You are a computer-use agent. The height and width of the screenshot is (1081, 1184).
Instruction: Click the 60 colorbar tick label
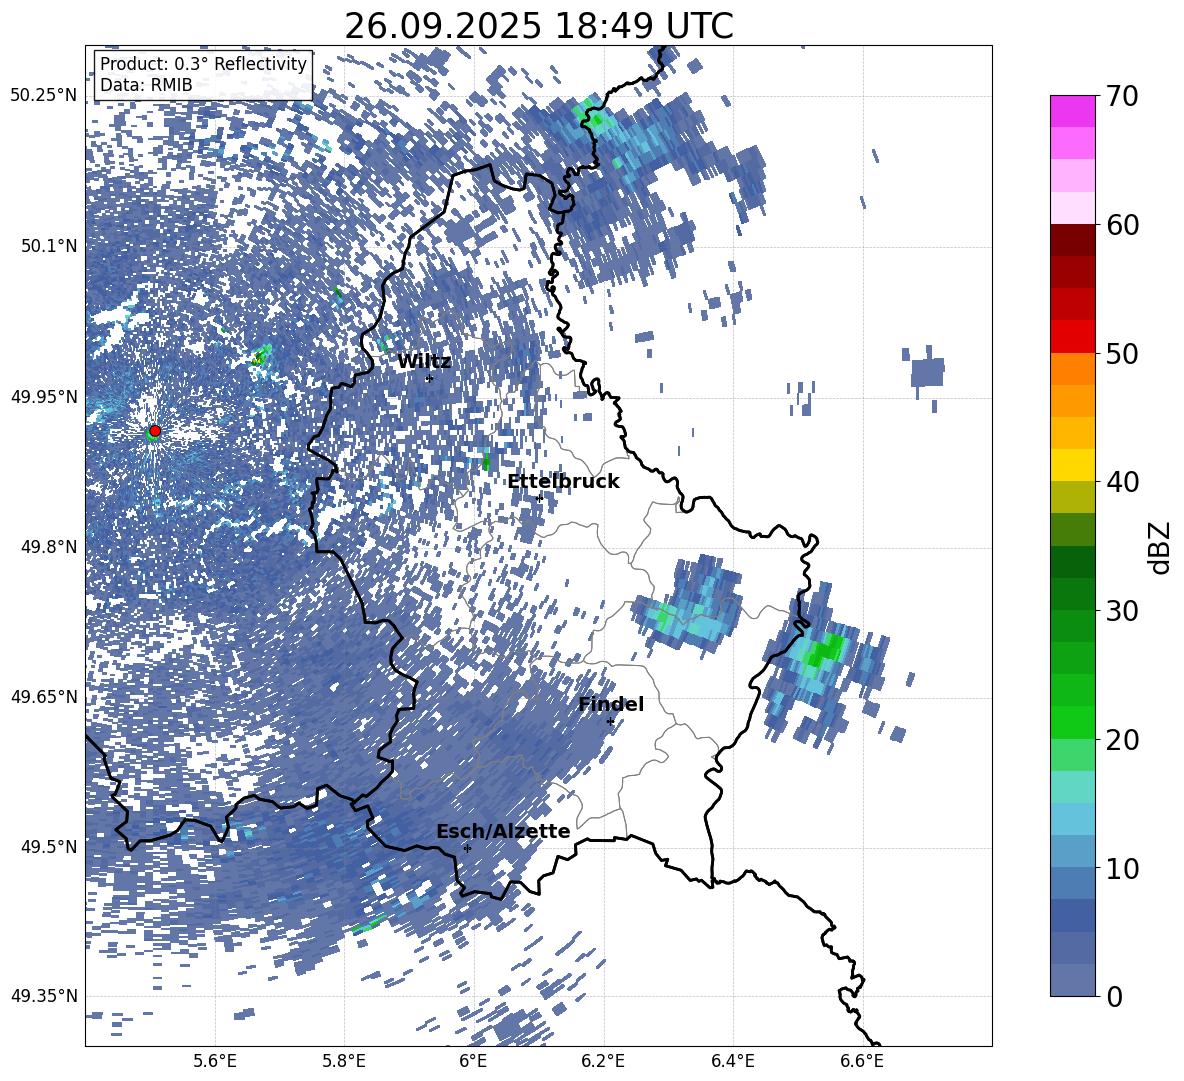click(x=1122, y=225)
